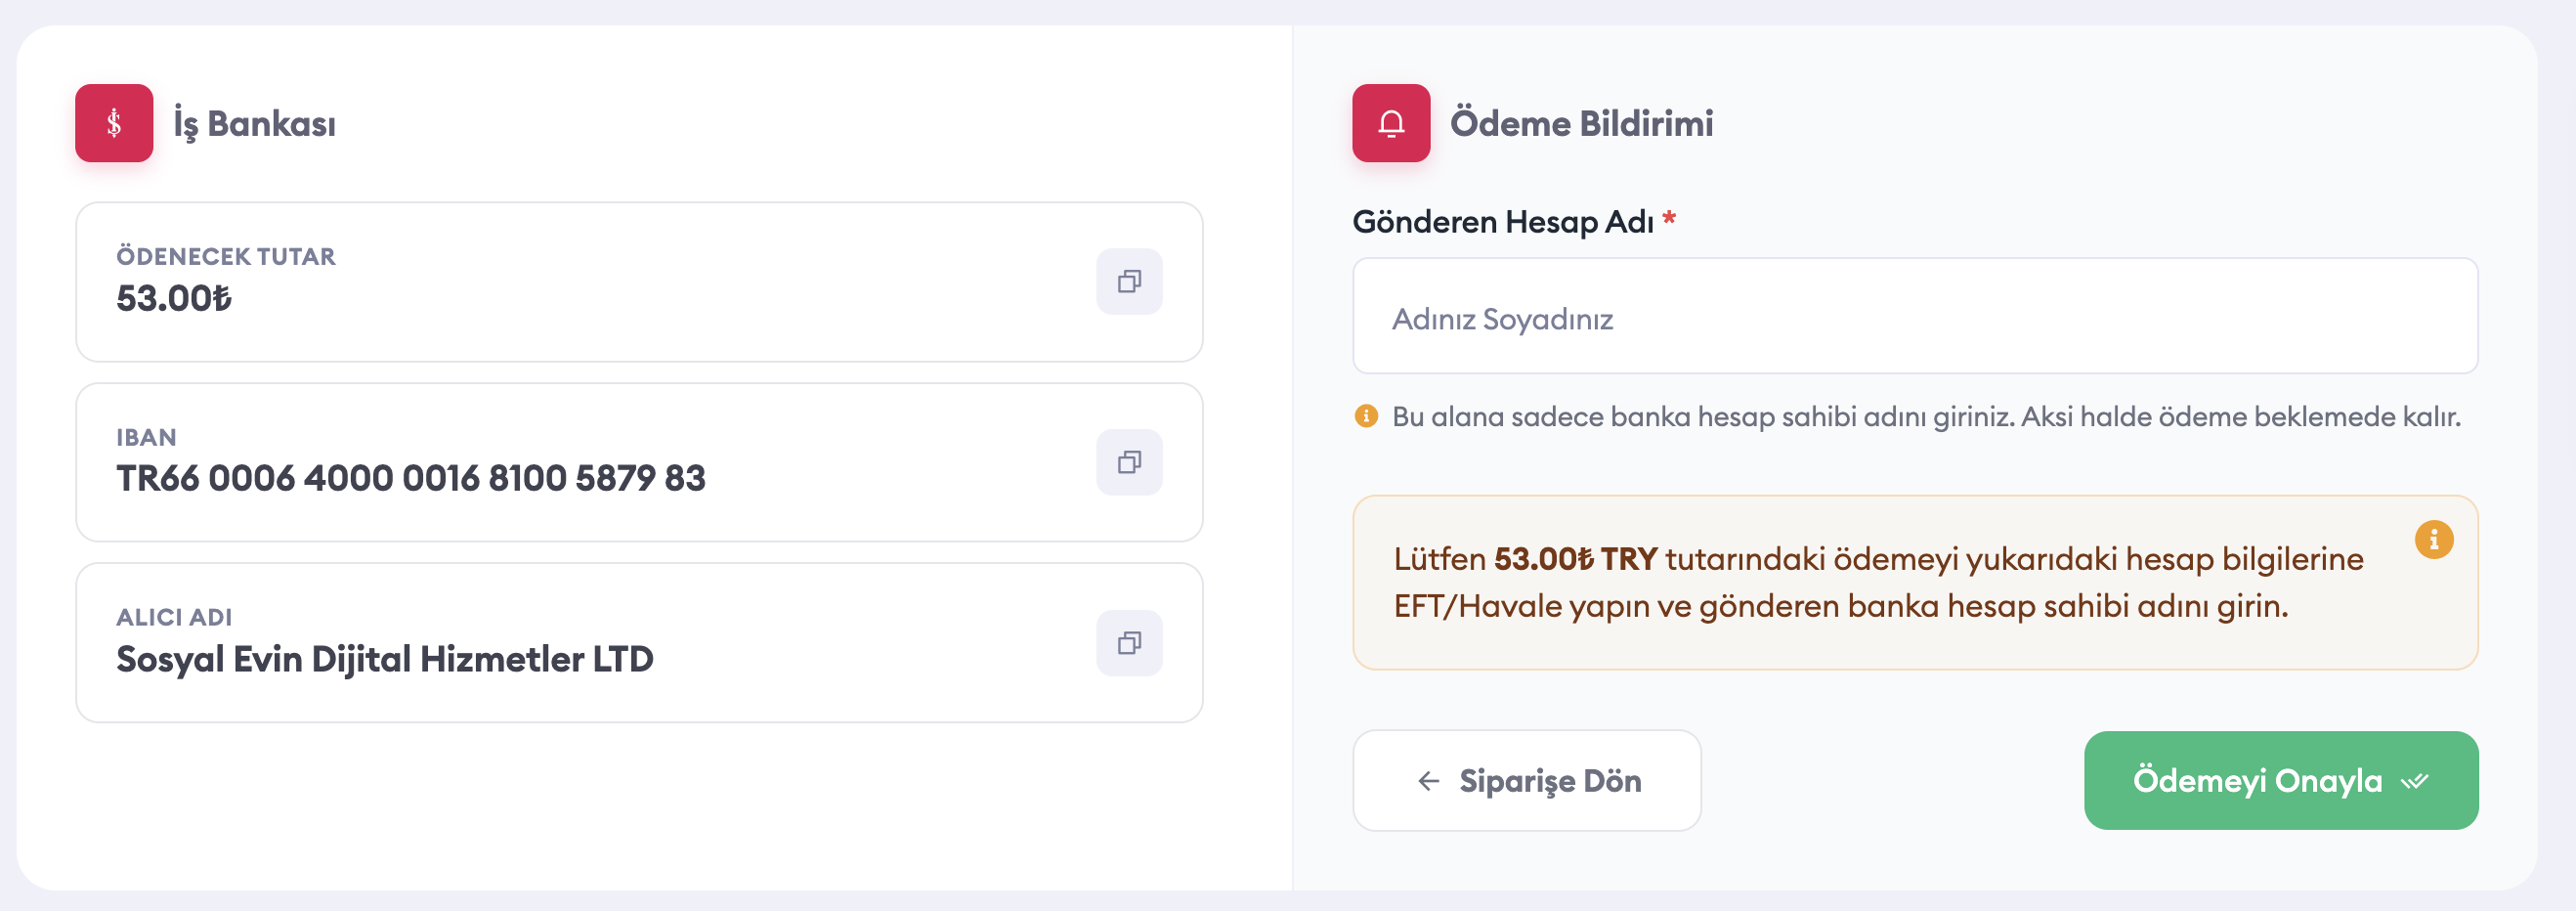Go back with Siparişe Dön button
The image size is (2576, 911).
(x=1526, y=780)
